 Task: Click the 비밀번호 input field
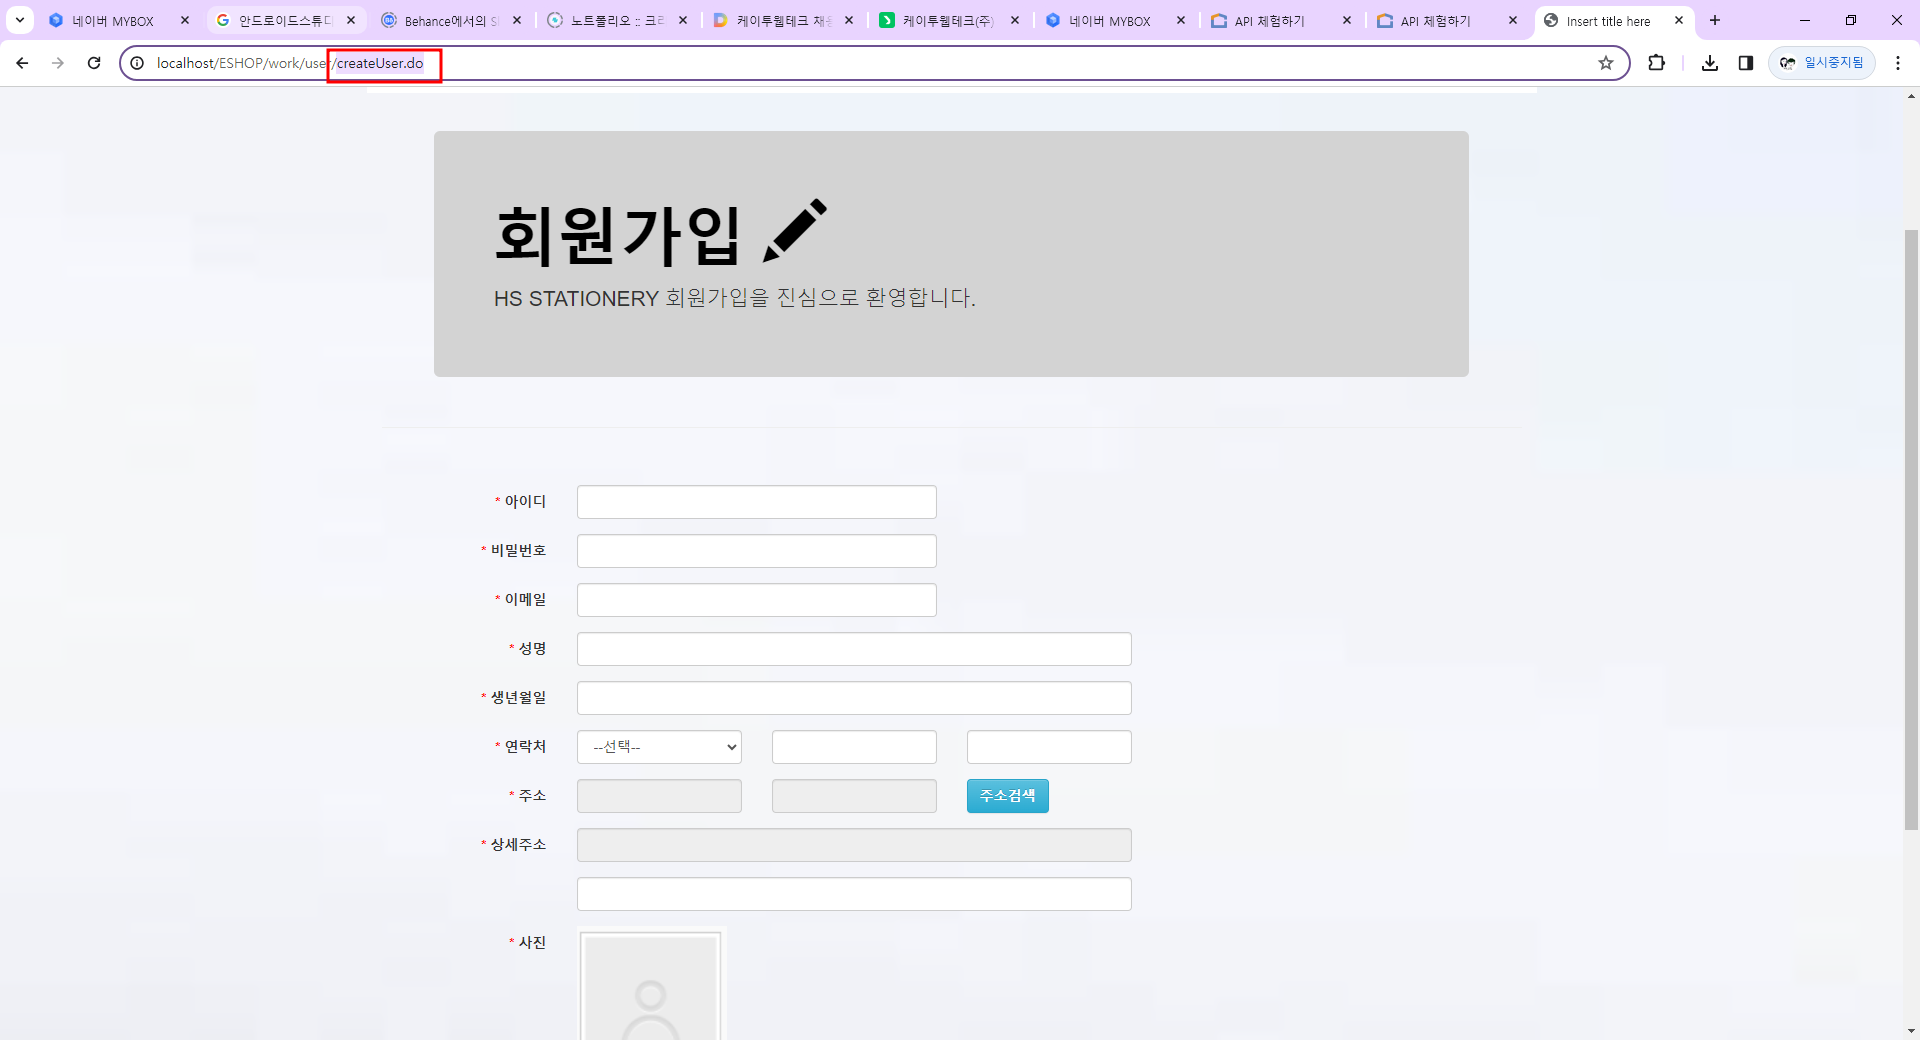(757, 551)
